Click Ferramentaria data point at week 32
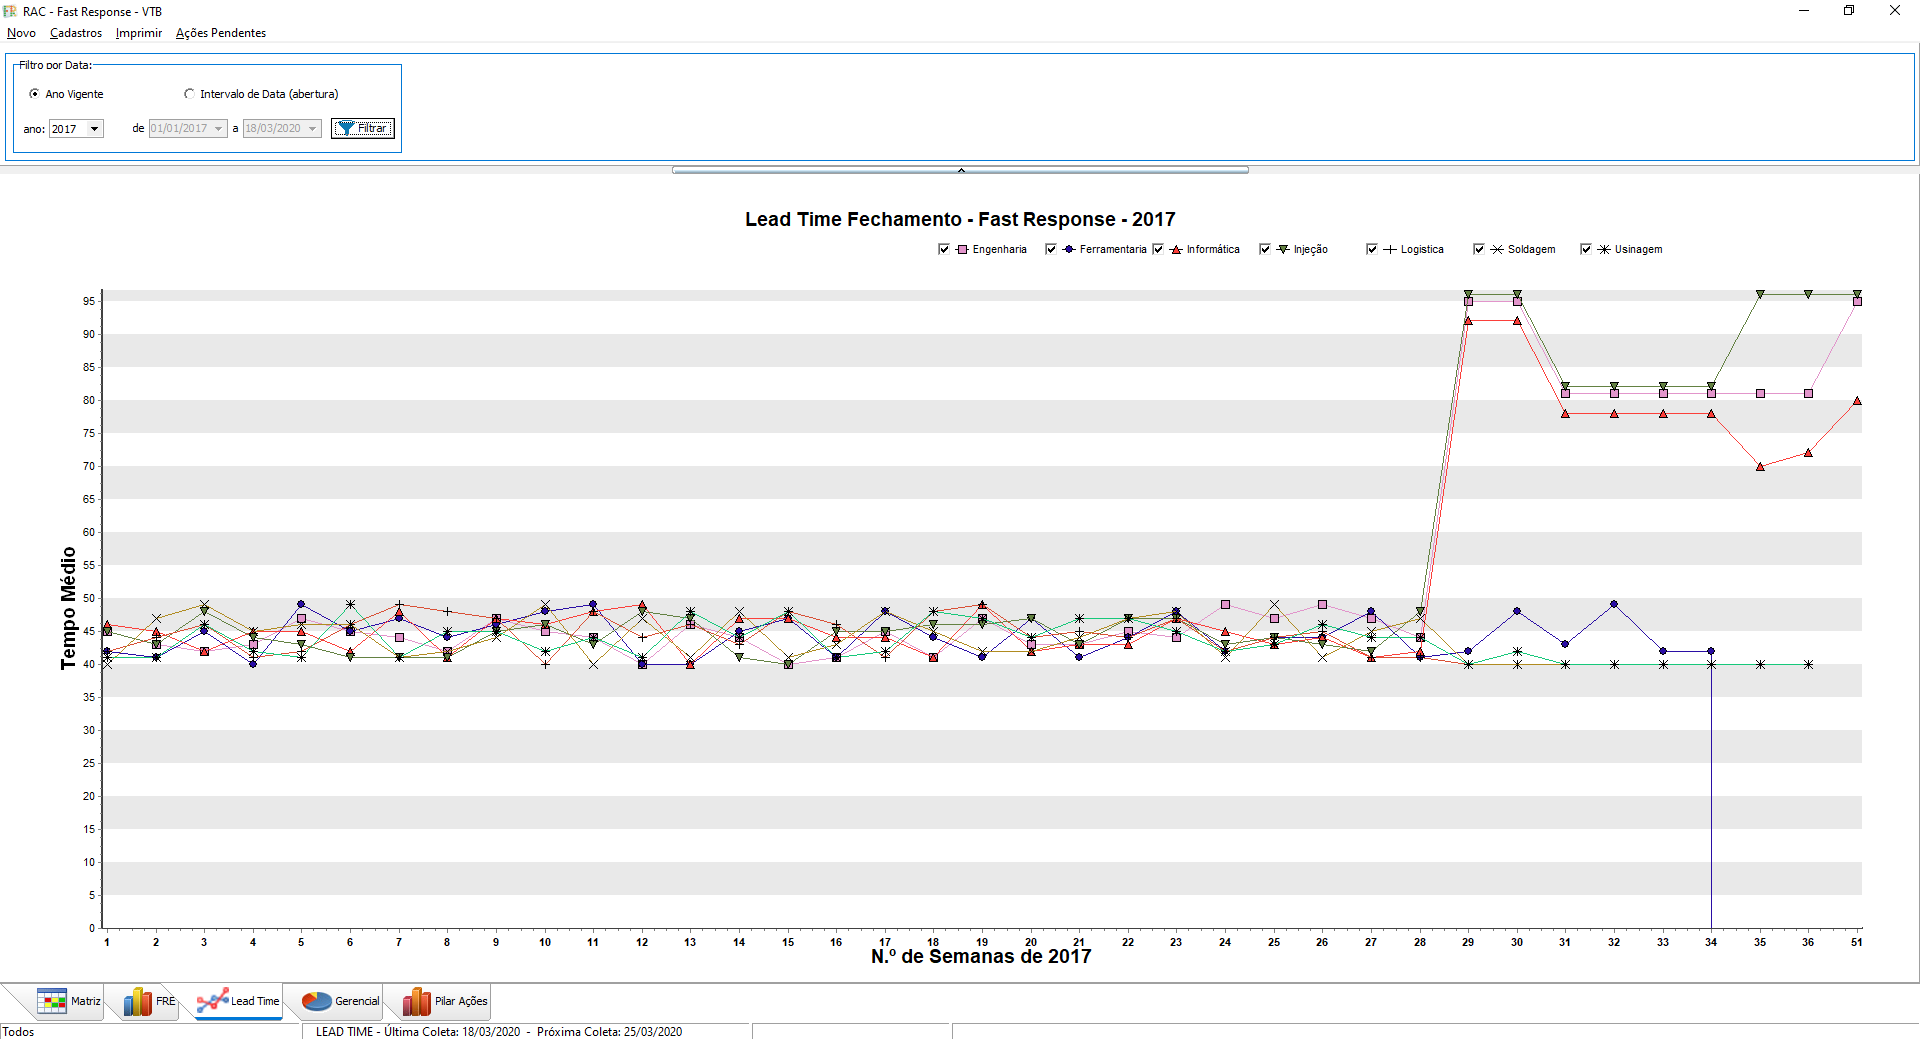Image resolution: width=1920 pixels, height=1040 pixels. pos(1614,604)
